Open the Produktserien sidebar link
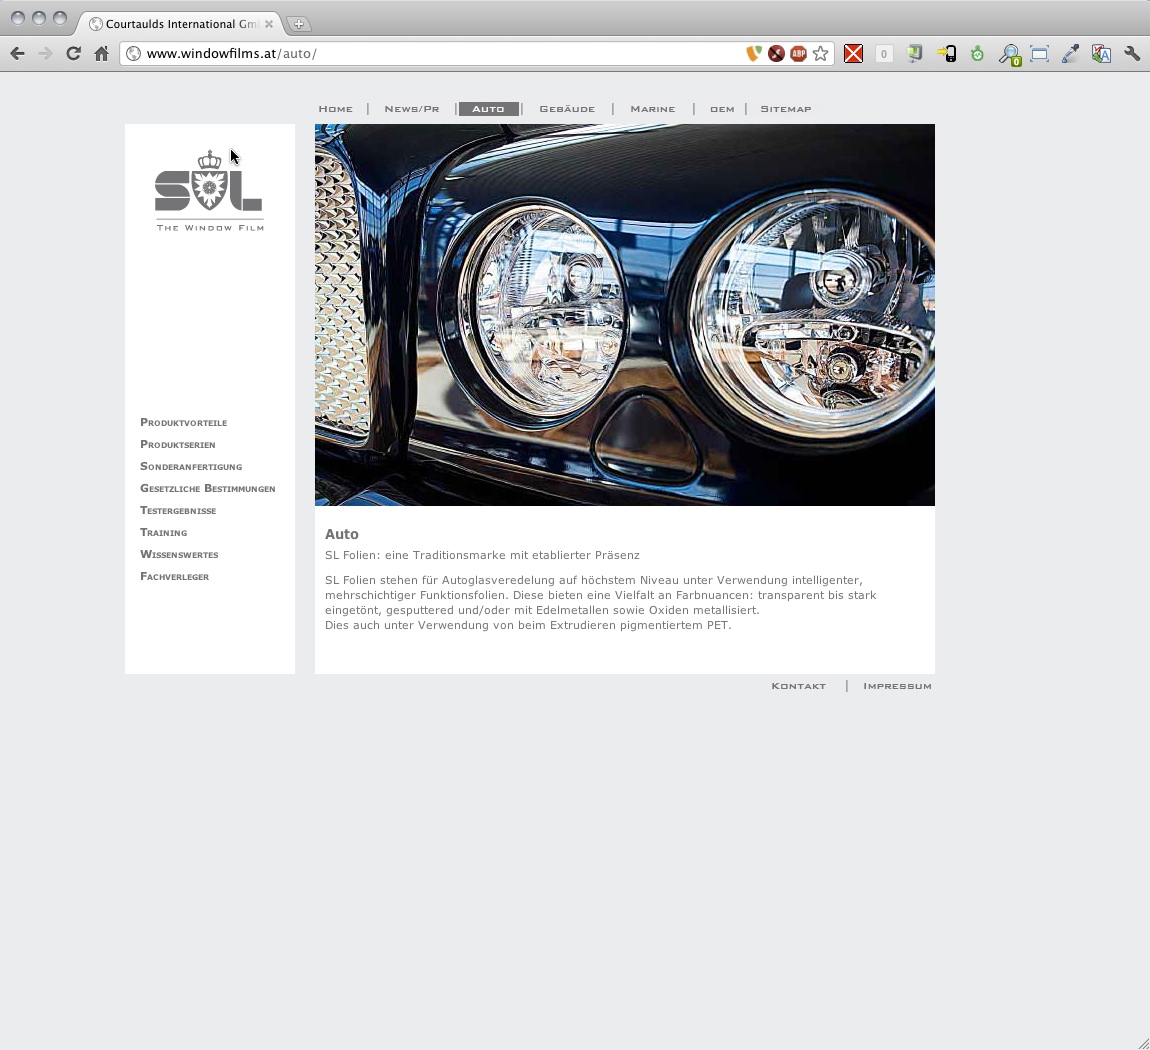Screen dimensions: 1150x1050 pyautogui.click(x=177, y=444)
